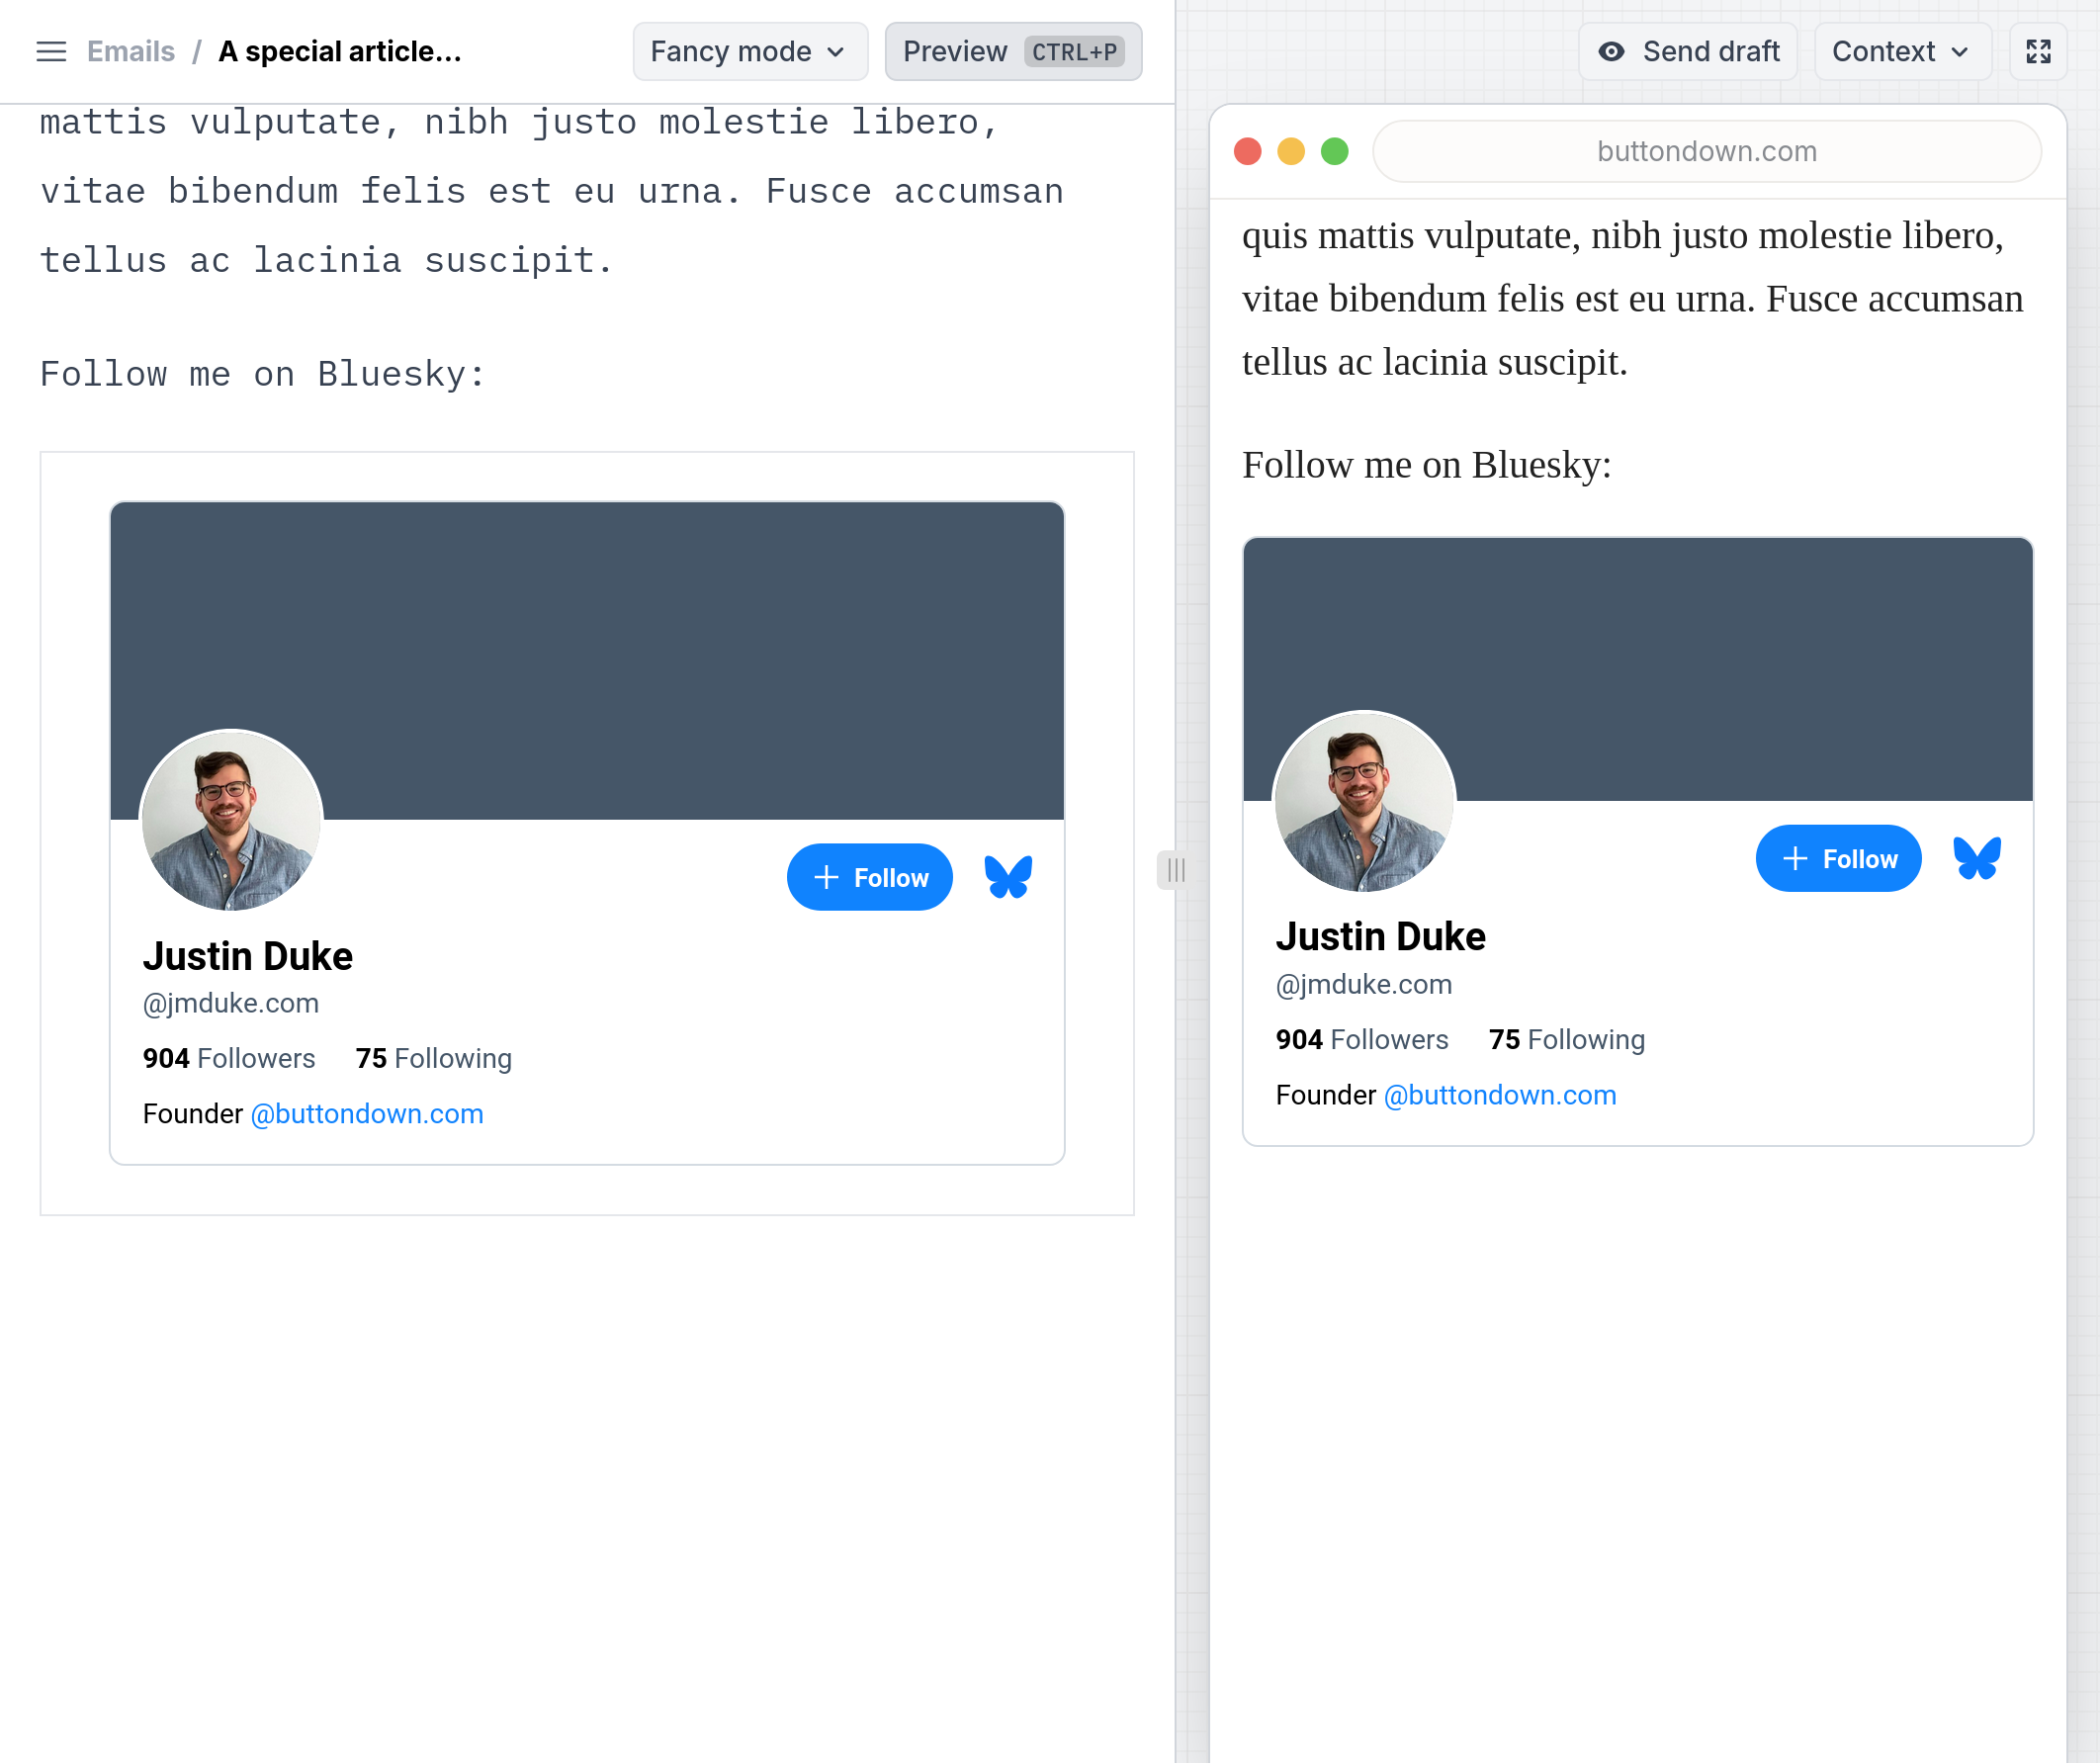The width and height of the screenshot is (2100, 1764).
Task: Click the eye icon beside Send draft
Action: click(x=1611, y=51)
